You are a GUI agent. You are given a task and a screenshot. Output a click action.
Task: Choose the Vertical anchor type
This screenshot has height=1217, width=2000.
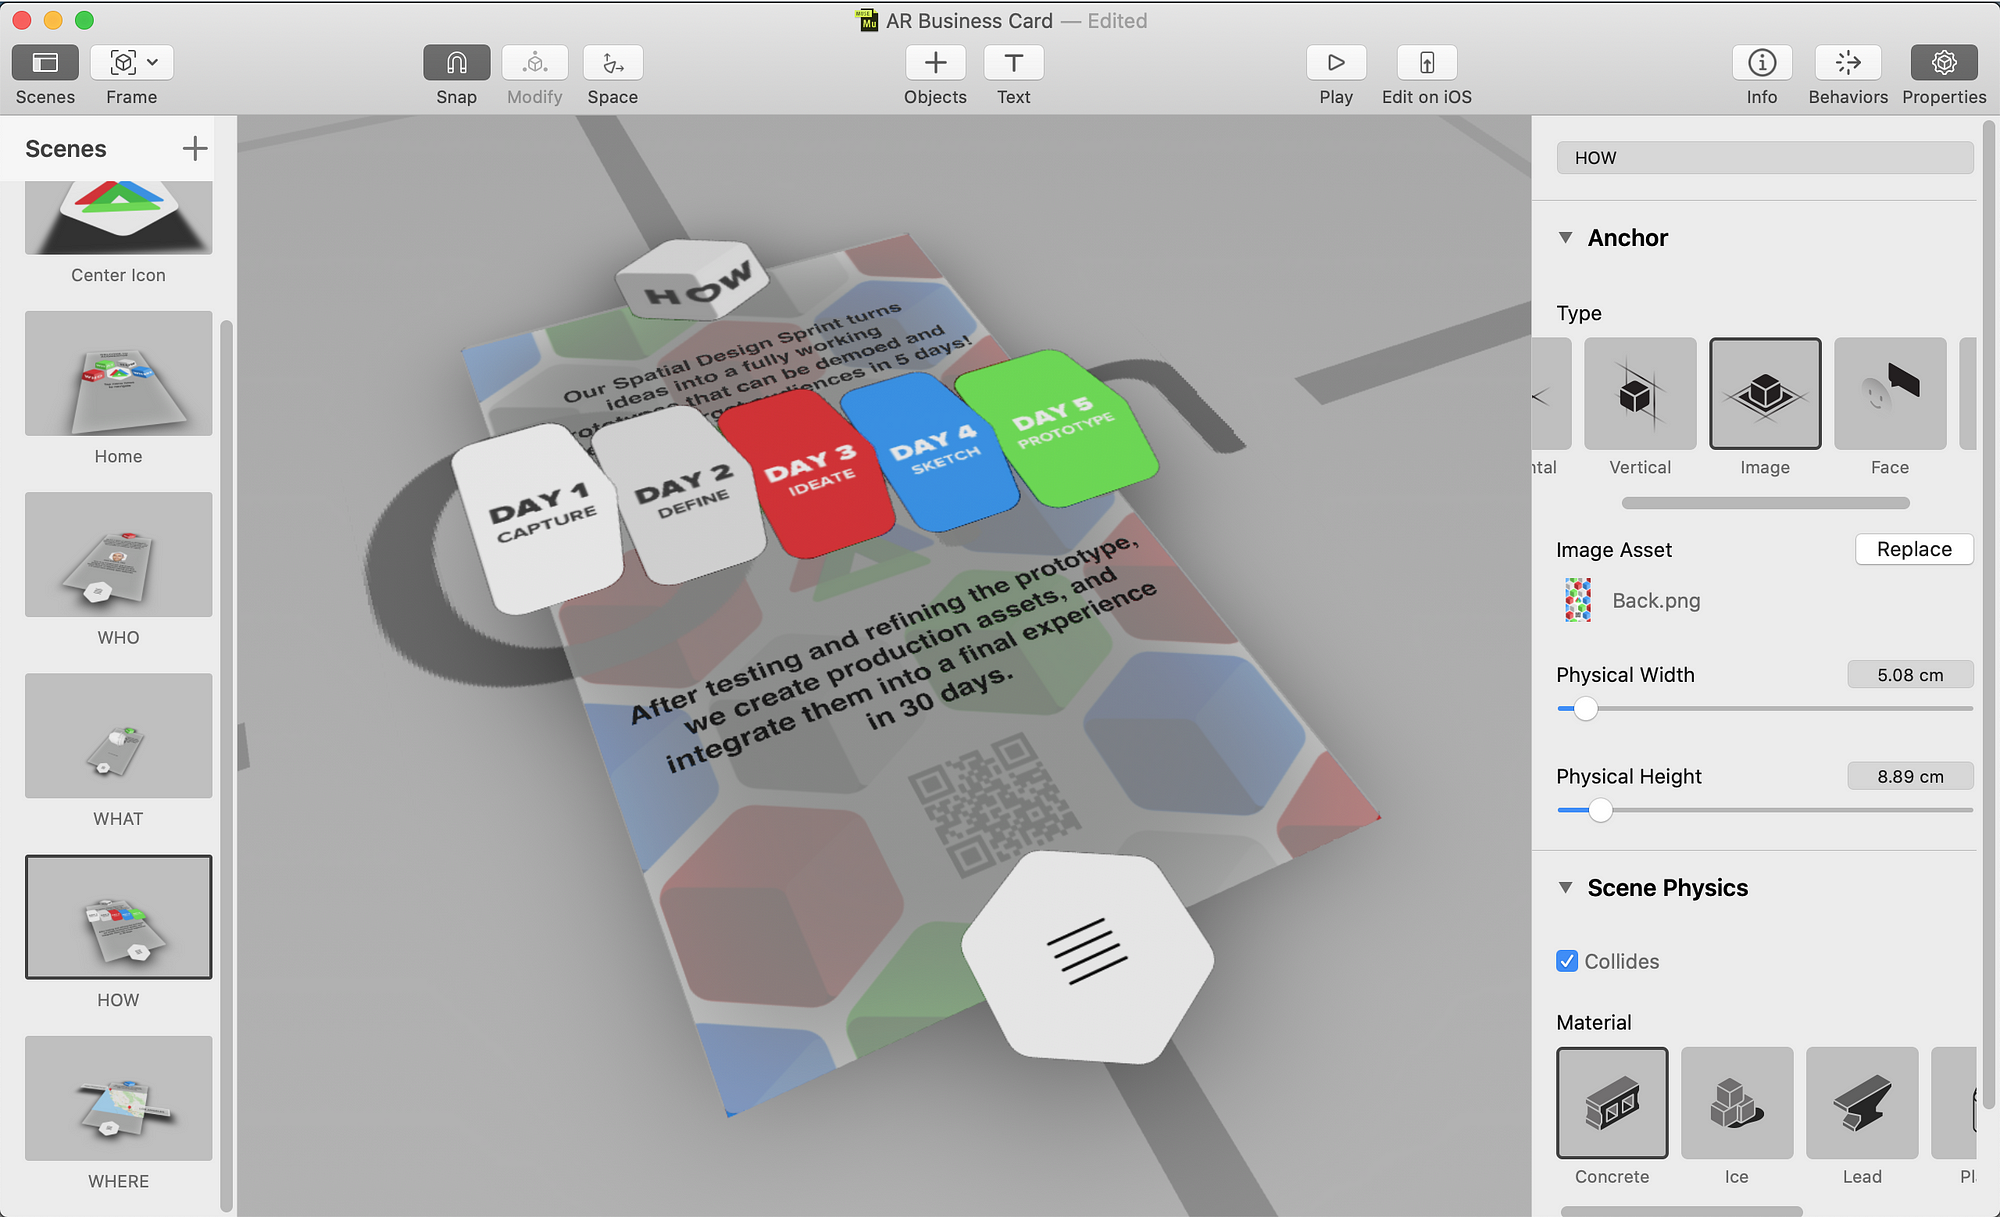[x=1640, y=393]
